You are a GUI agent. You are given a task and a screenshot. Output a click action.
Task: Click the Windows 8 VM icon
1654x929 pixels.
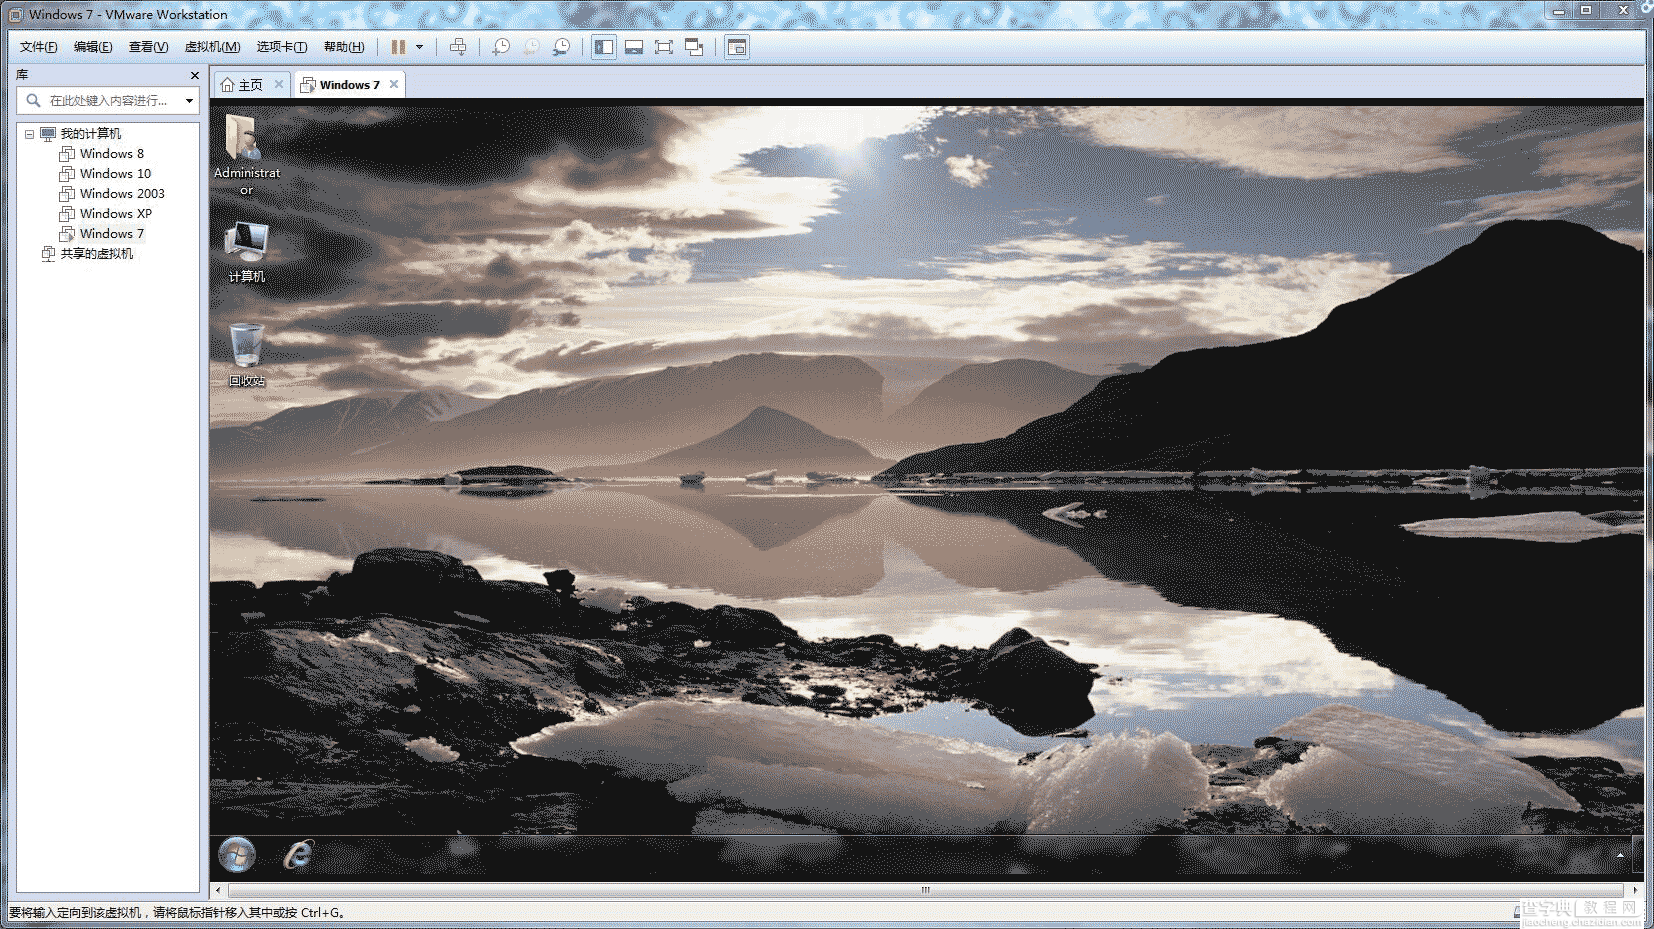point(67,154)
